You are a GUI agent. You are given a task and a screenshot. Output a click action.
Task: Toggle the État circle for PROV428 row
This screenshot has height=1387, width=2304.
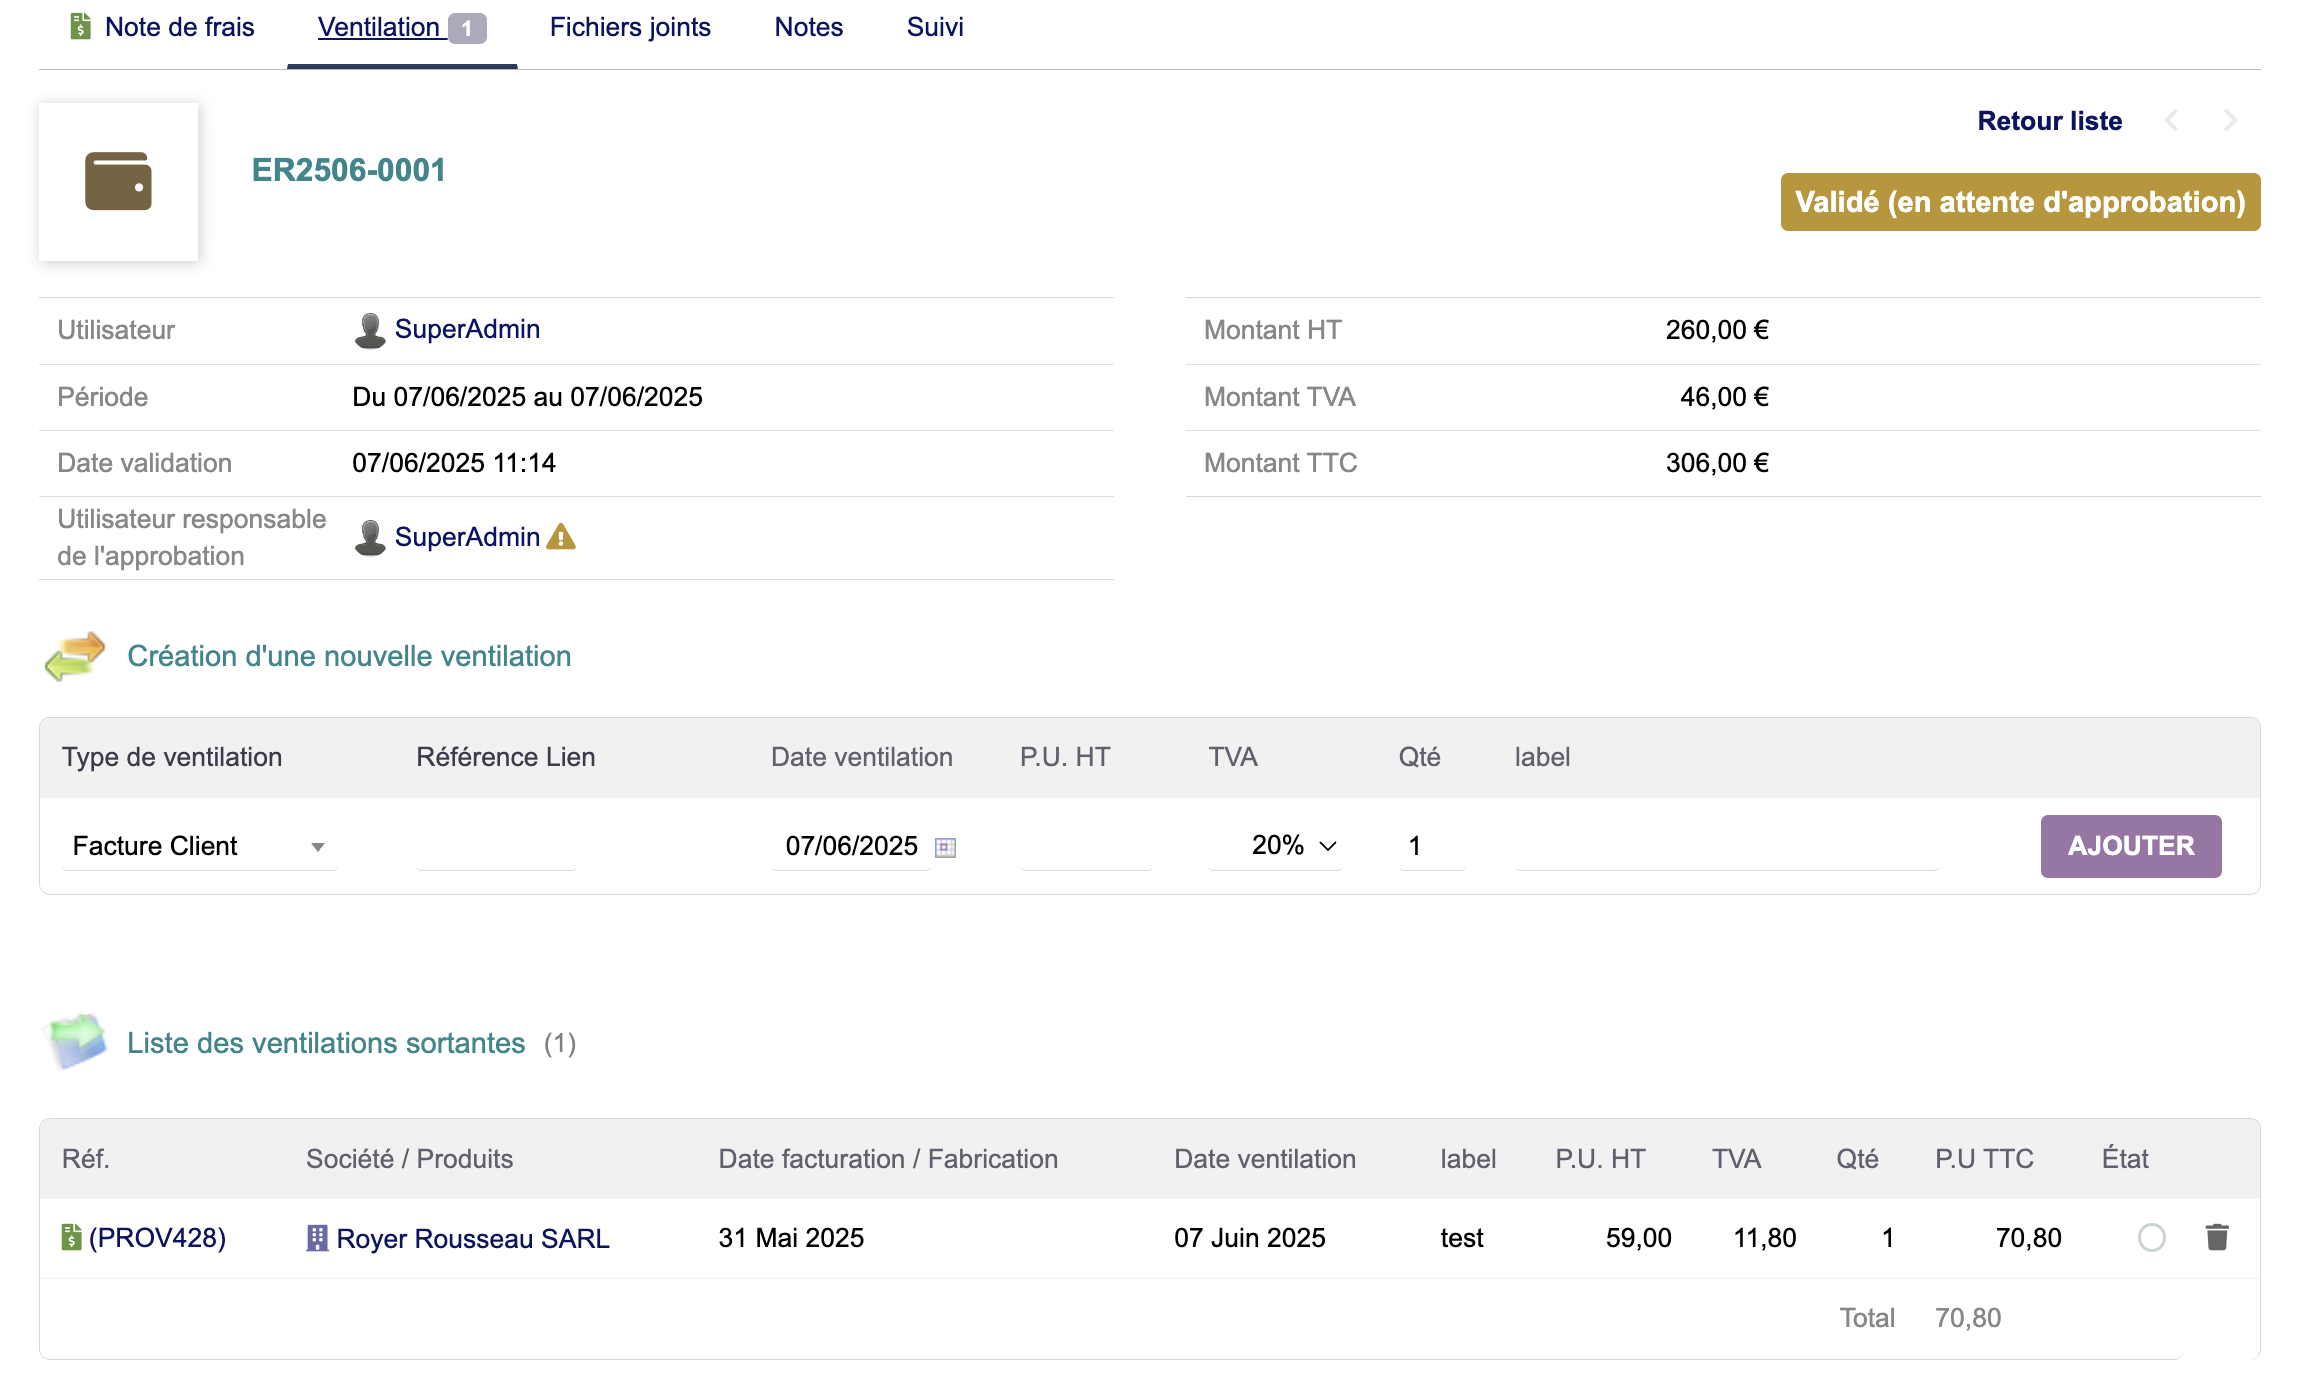2152,1238
